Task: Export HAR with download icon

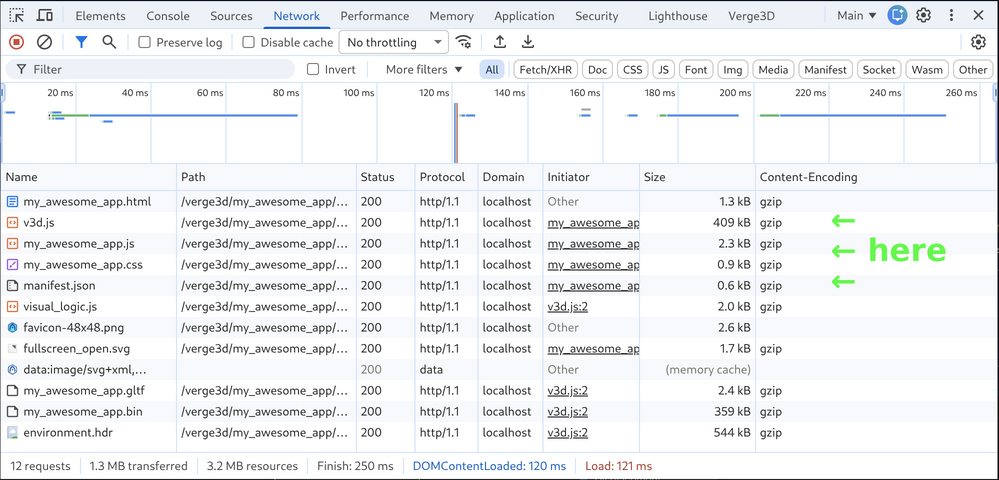Action: point(528,42)
